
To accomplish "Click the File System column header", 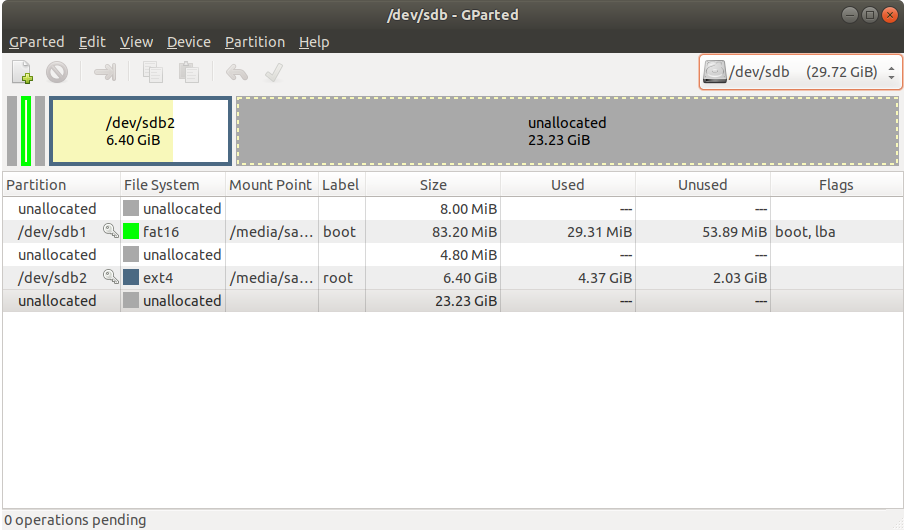I will pyautogui.click(x=161, y=185).
